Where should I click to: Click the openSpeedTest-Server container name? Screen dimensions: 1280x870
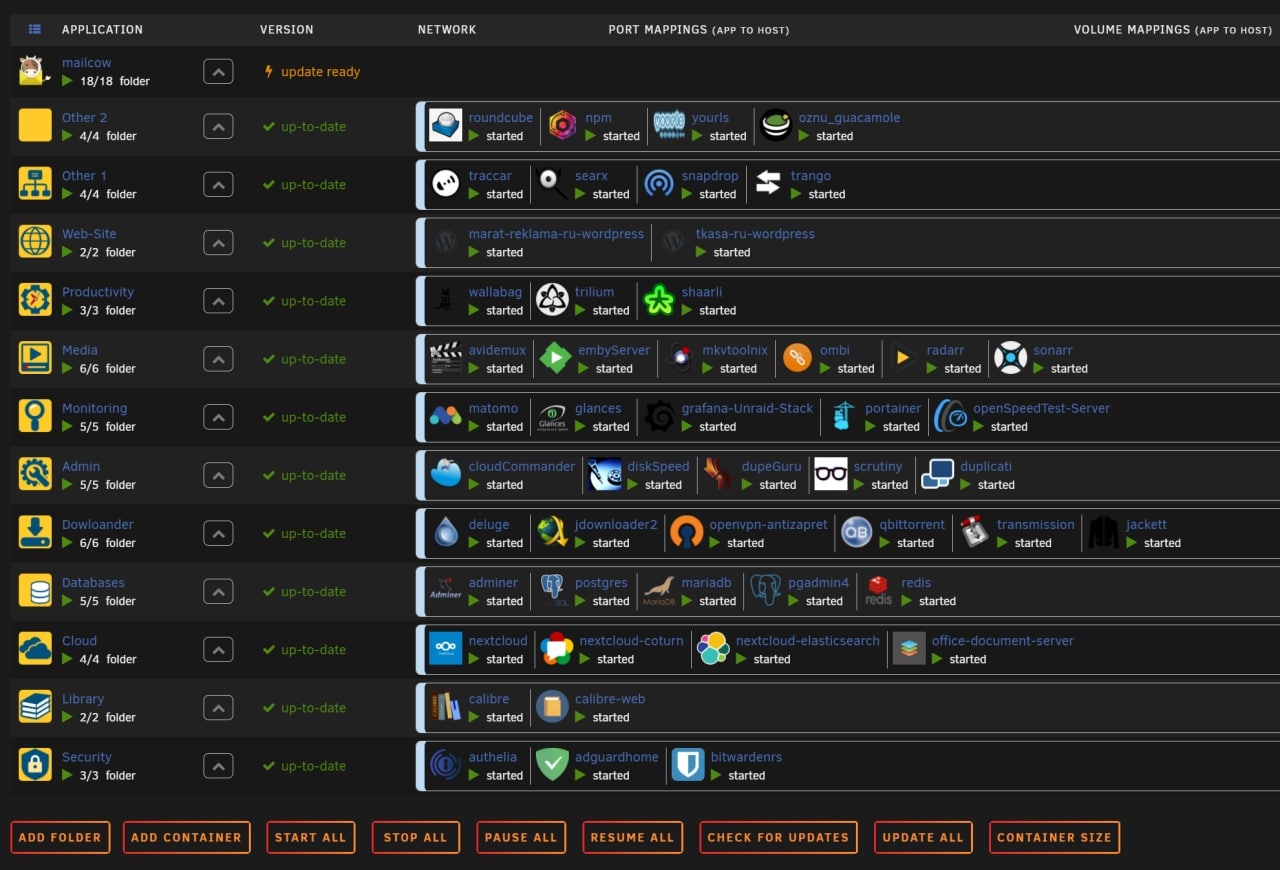pyautogui.click(x=1042, y=408)
